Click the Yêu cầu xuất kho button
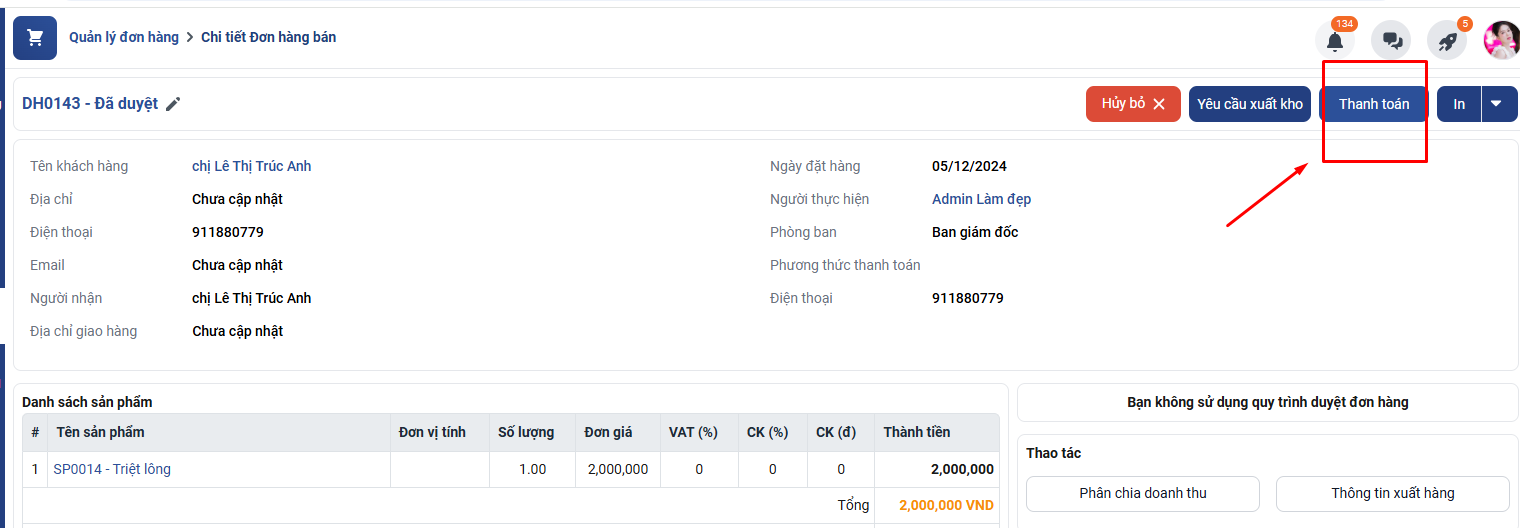This screenshot has height=528, width=1520. (x=1249, y=104)
